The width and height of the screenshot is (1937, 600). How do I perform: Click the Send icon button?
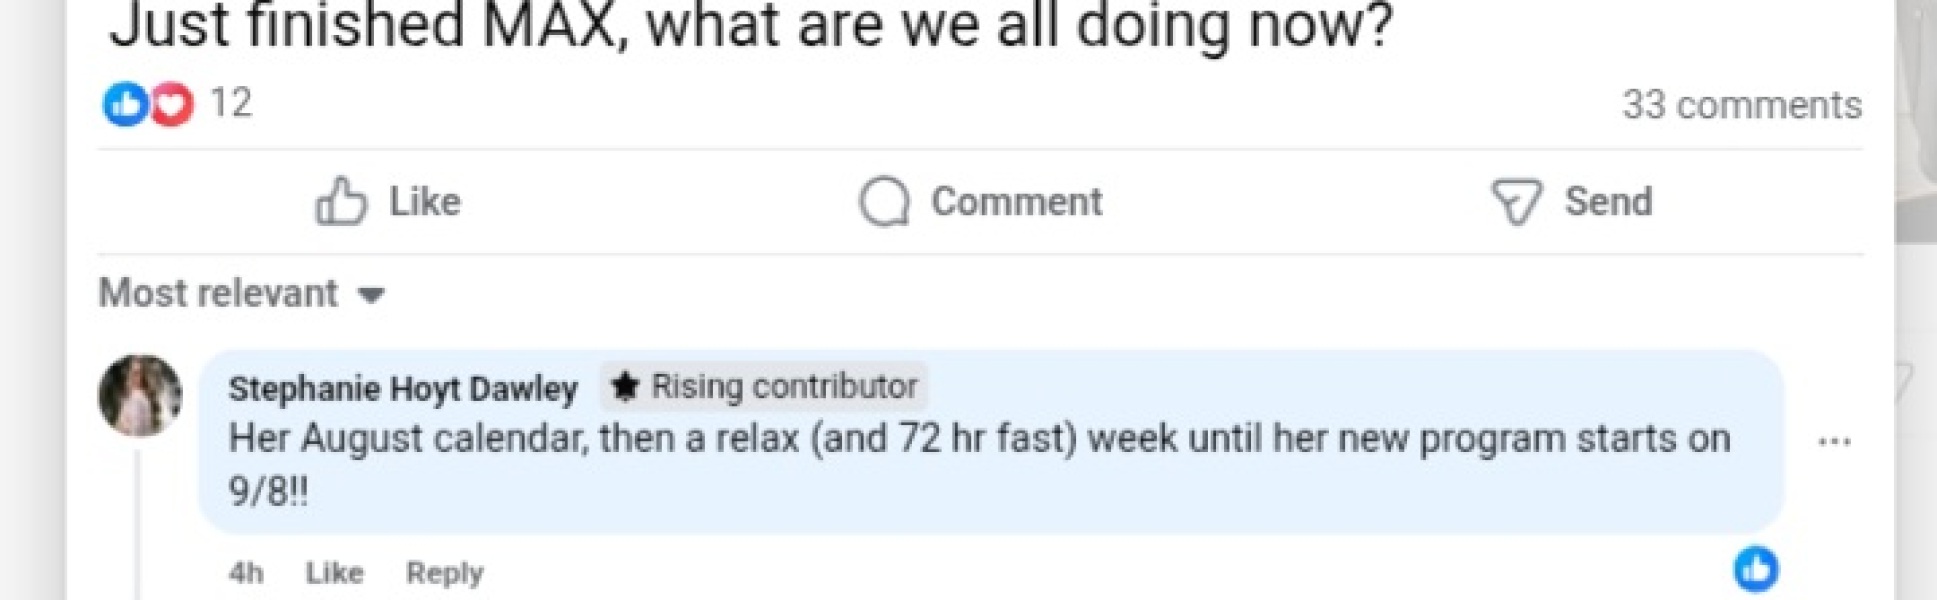1571,202
